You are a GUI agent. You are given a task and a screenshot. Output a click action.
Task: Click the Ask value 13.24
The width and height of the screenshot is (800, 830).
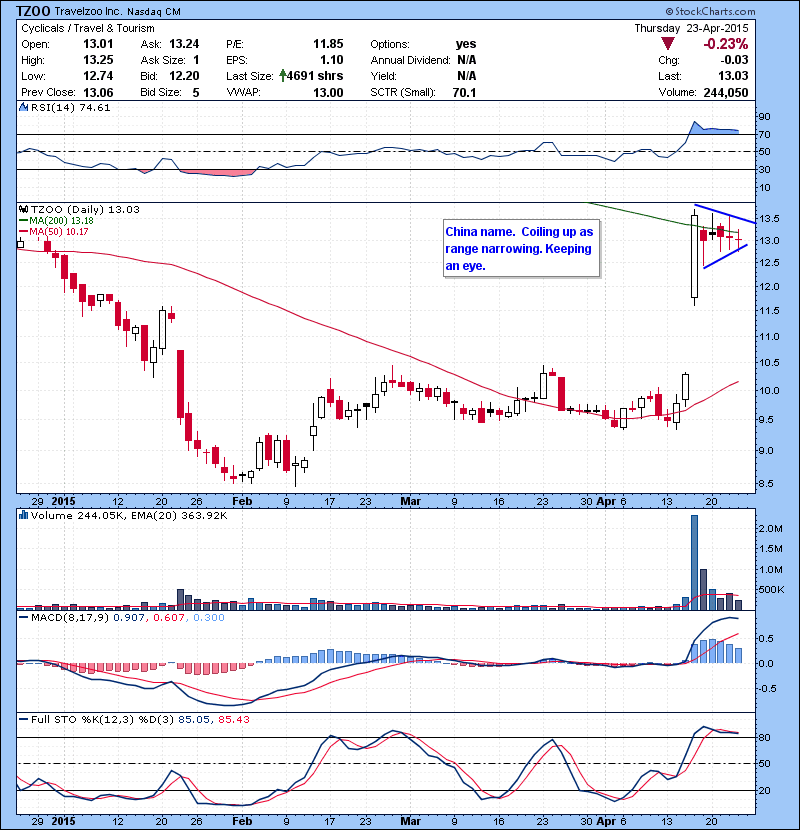[184, 44]
